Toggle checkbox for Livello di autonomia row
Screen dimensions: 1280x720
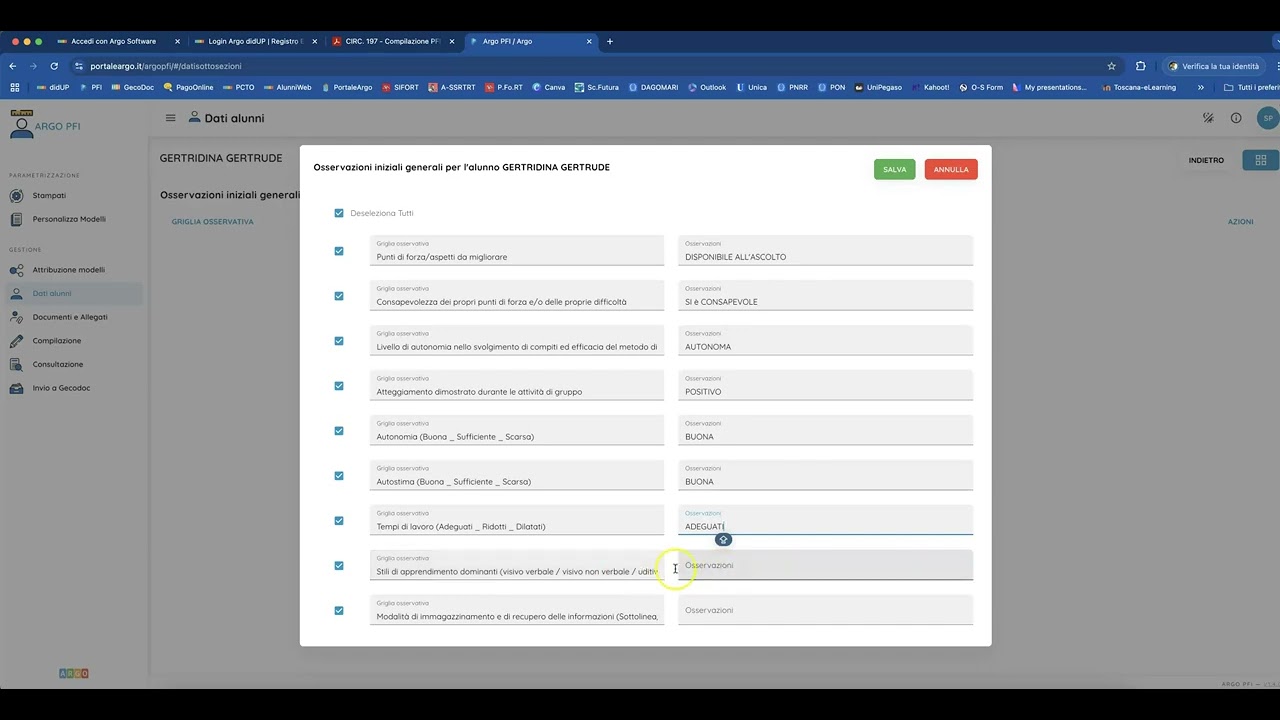[x=339, y=341]
